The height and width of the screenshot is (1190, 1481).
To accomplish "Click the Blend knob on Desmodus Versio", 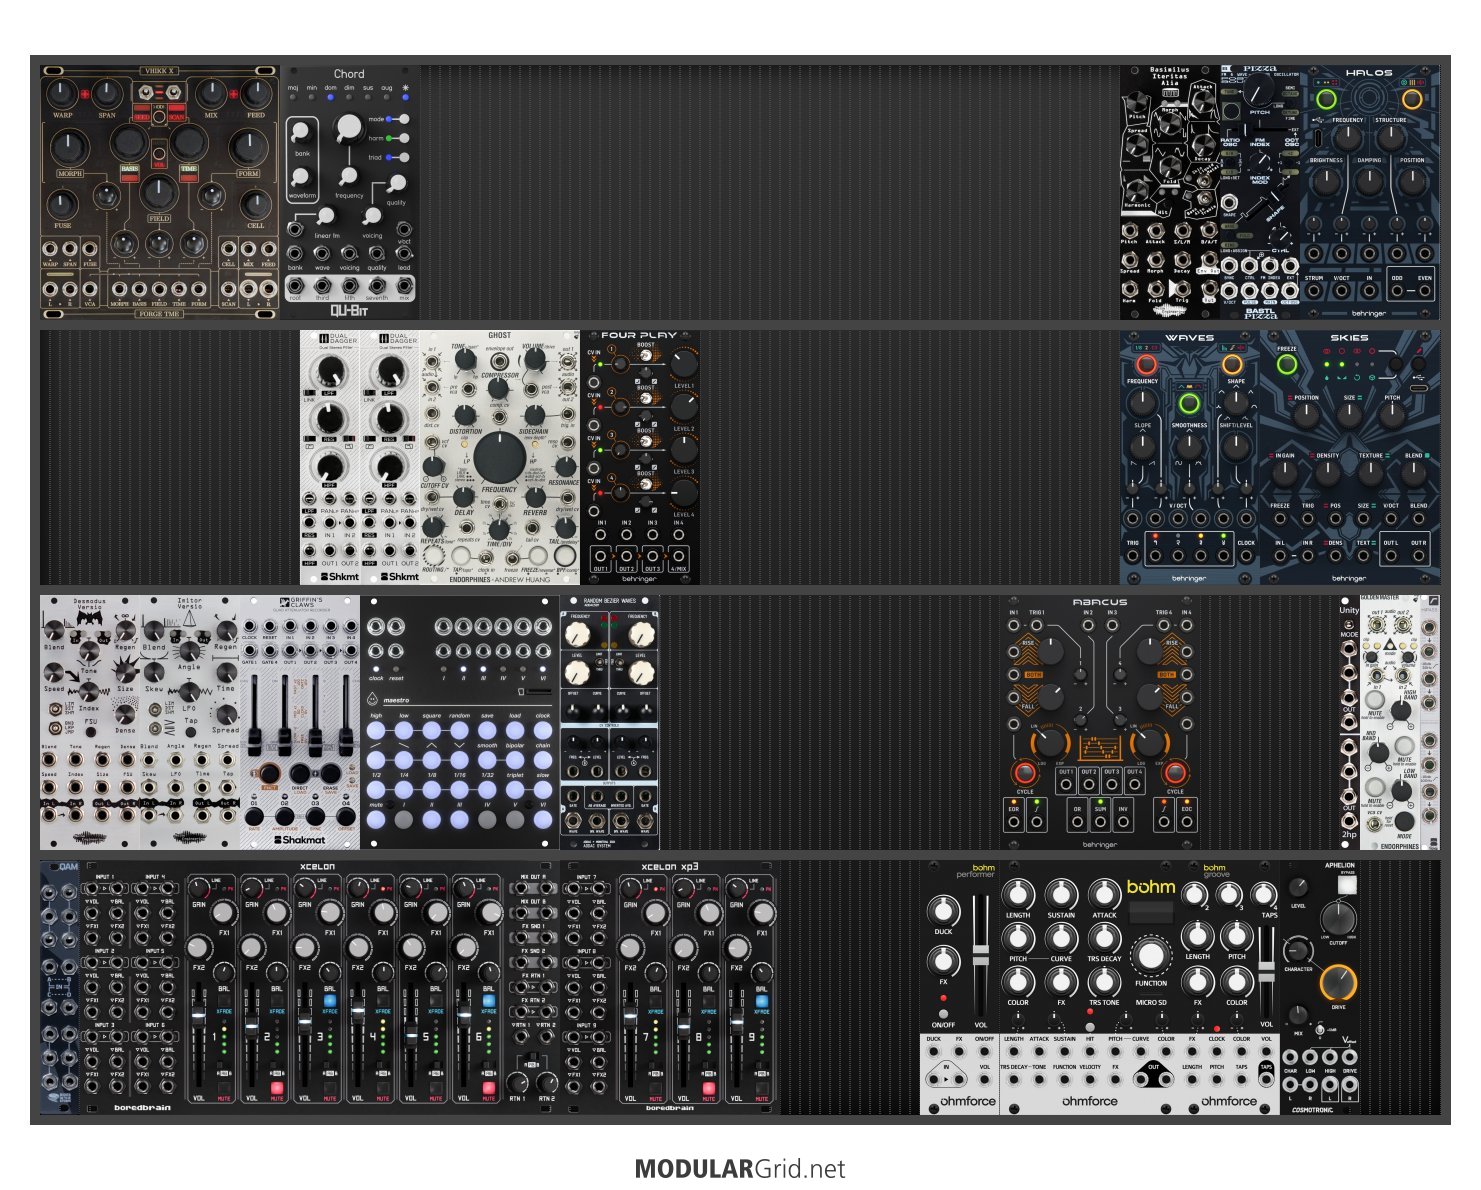I will pos(55,628).
